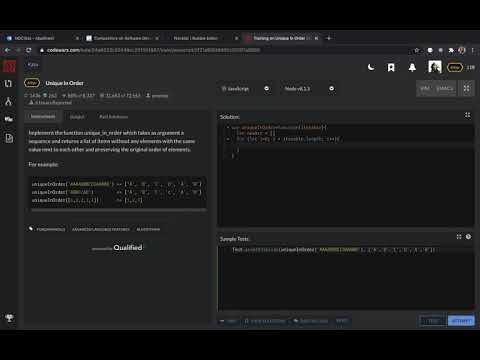Image resolution: width=480 pixels, height=360 pixels.
Task: Open a new browser tab
Action: (329, 38)
